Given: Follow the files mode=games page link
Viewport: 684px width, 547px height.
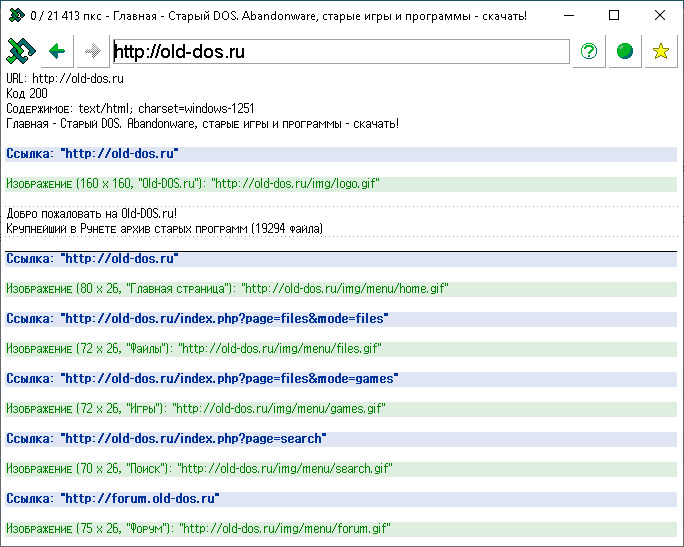Looking at the screenshot, I should (x=229, y=379).
